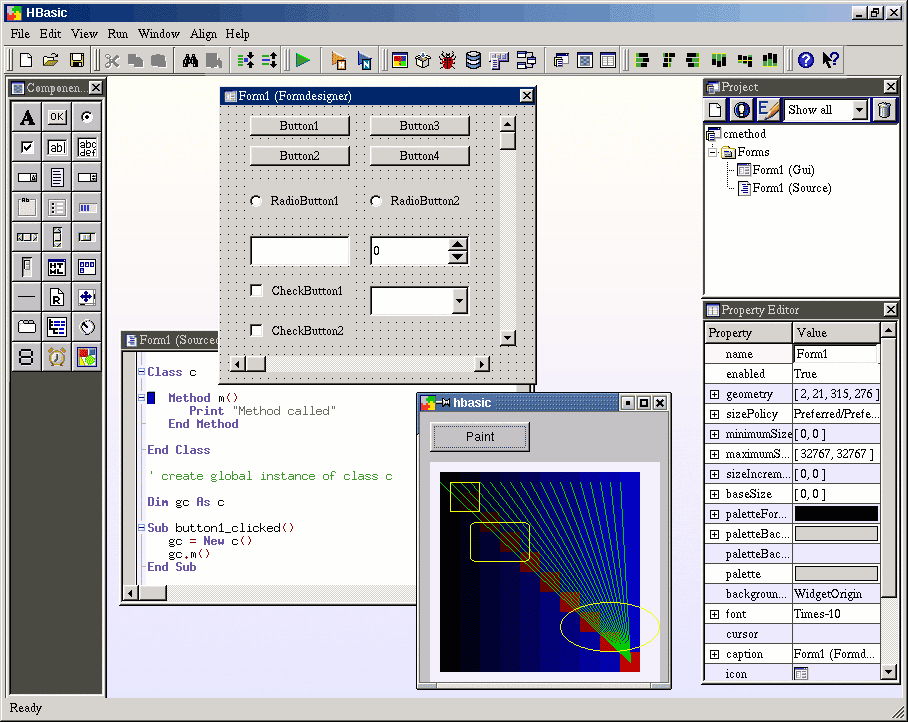Click the green Run program arrow
Image resolution: width=908 pixels, height=722 pixels.
[x=302, y=60]
